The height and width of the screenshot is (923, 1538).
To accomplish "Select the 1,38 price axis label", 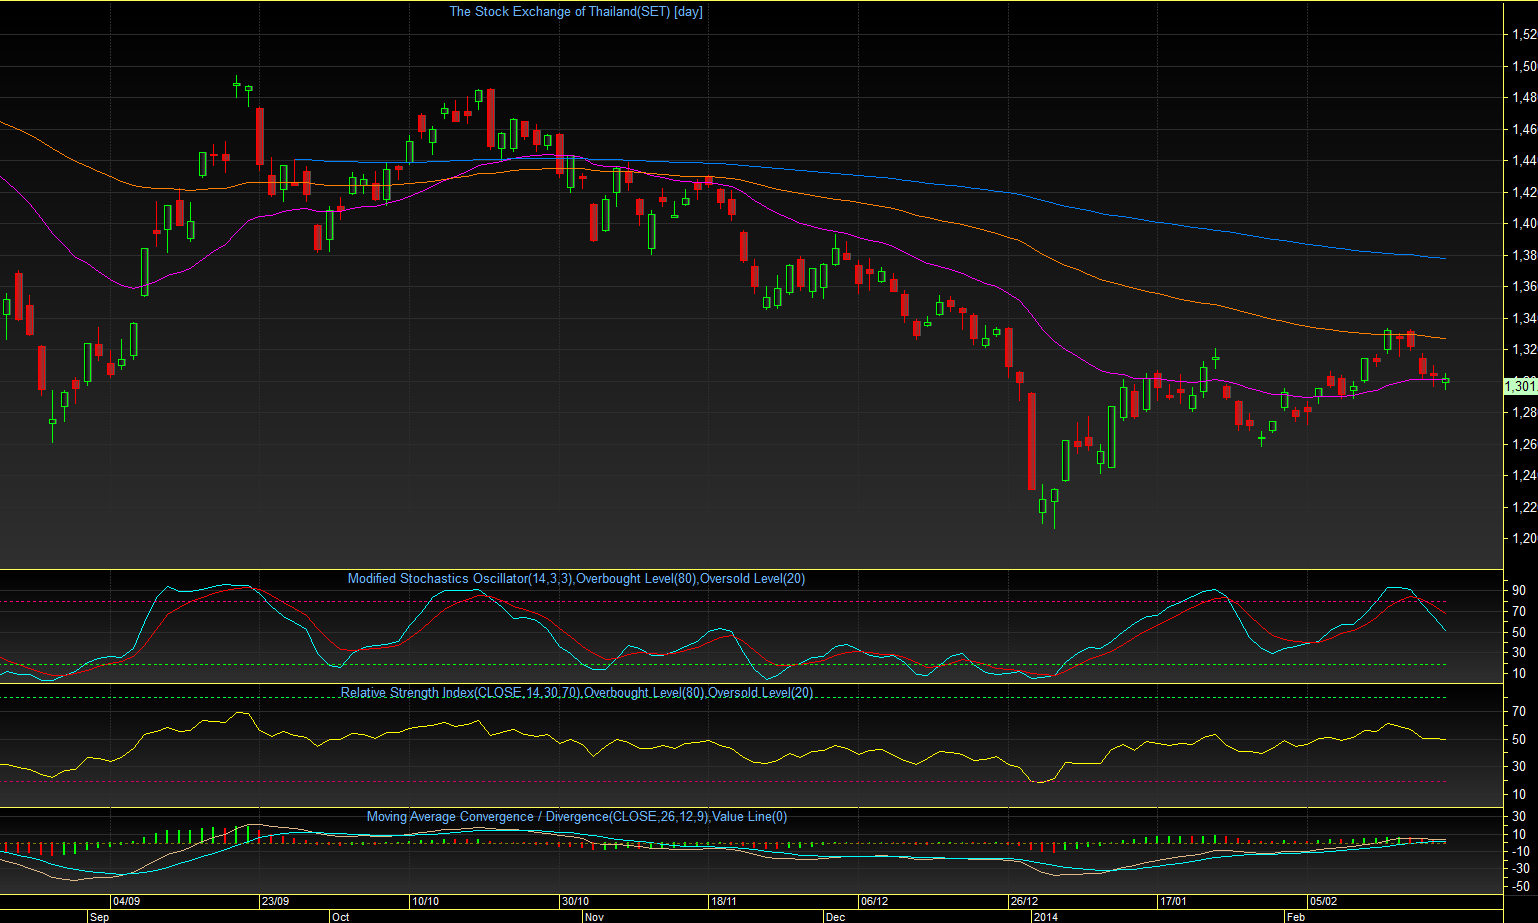I will (1524, 256).
